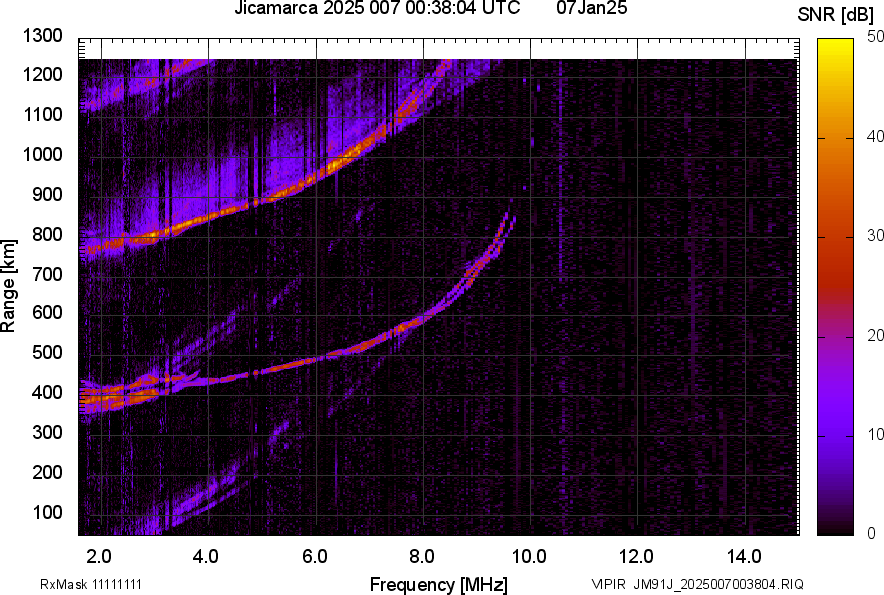Click the Range [km] axis label
The height and width of the screenshot is (595, 884).
[x=8, y=286]
